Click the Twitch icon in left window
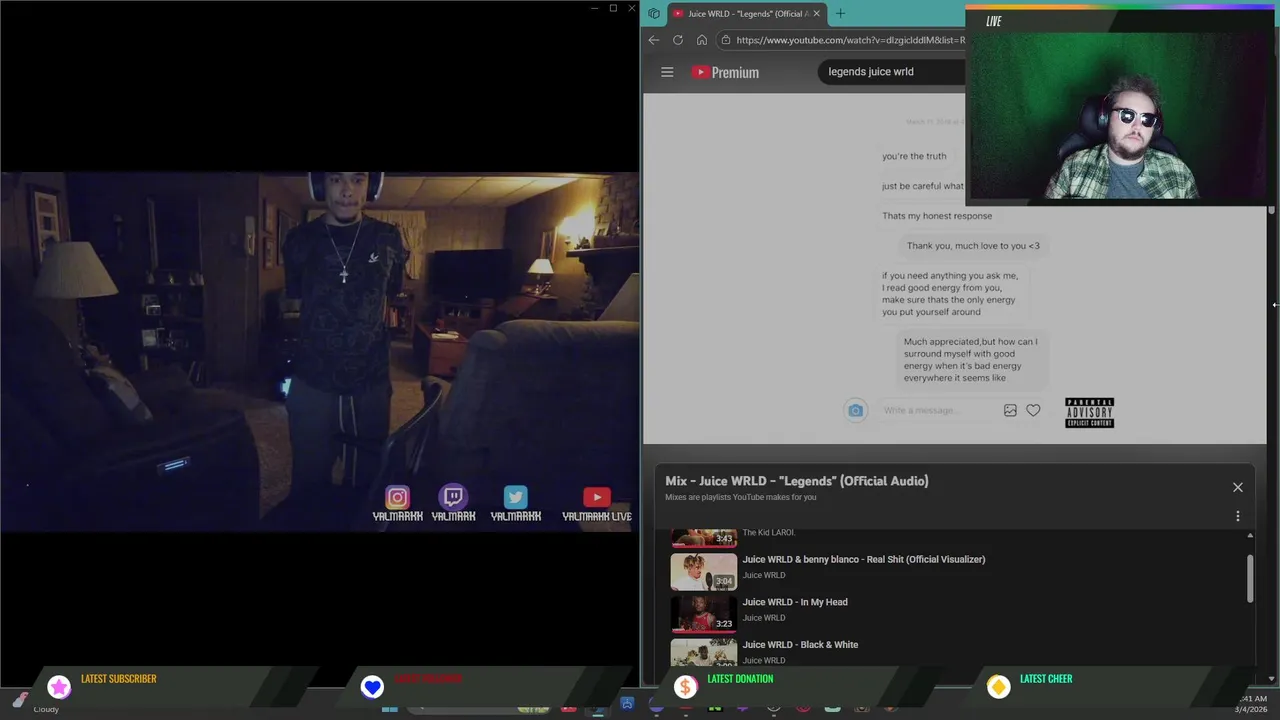The image size is (1280, 720). (453, 497)
